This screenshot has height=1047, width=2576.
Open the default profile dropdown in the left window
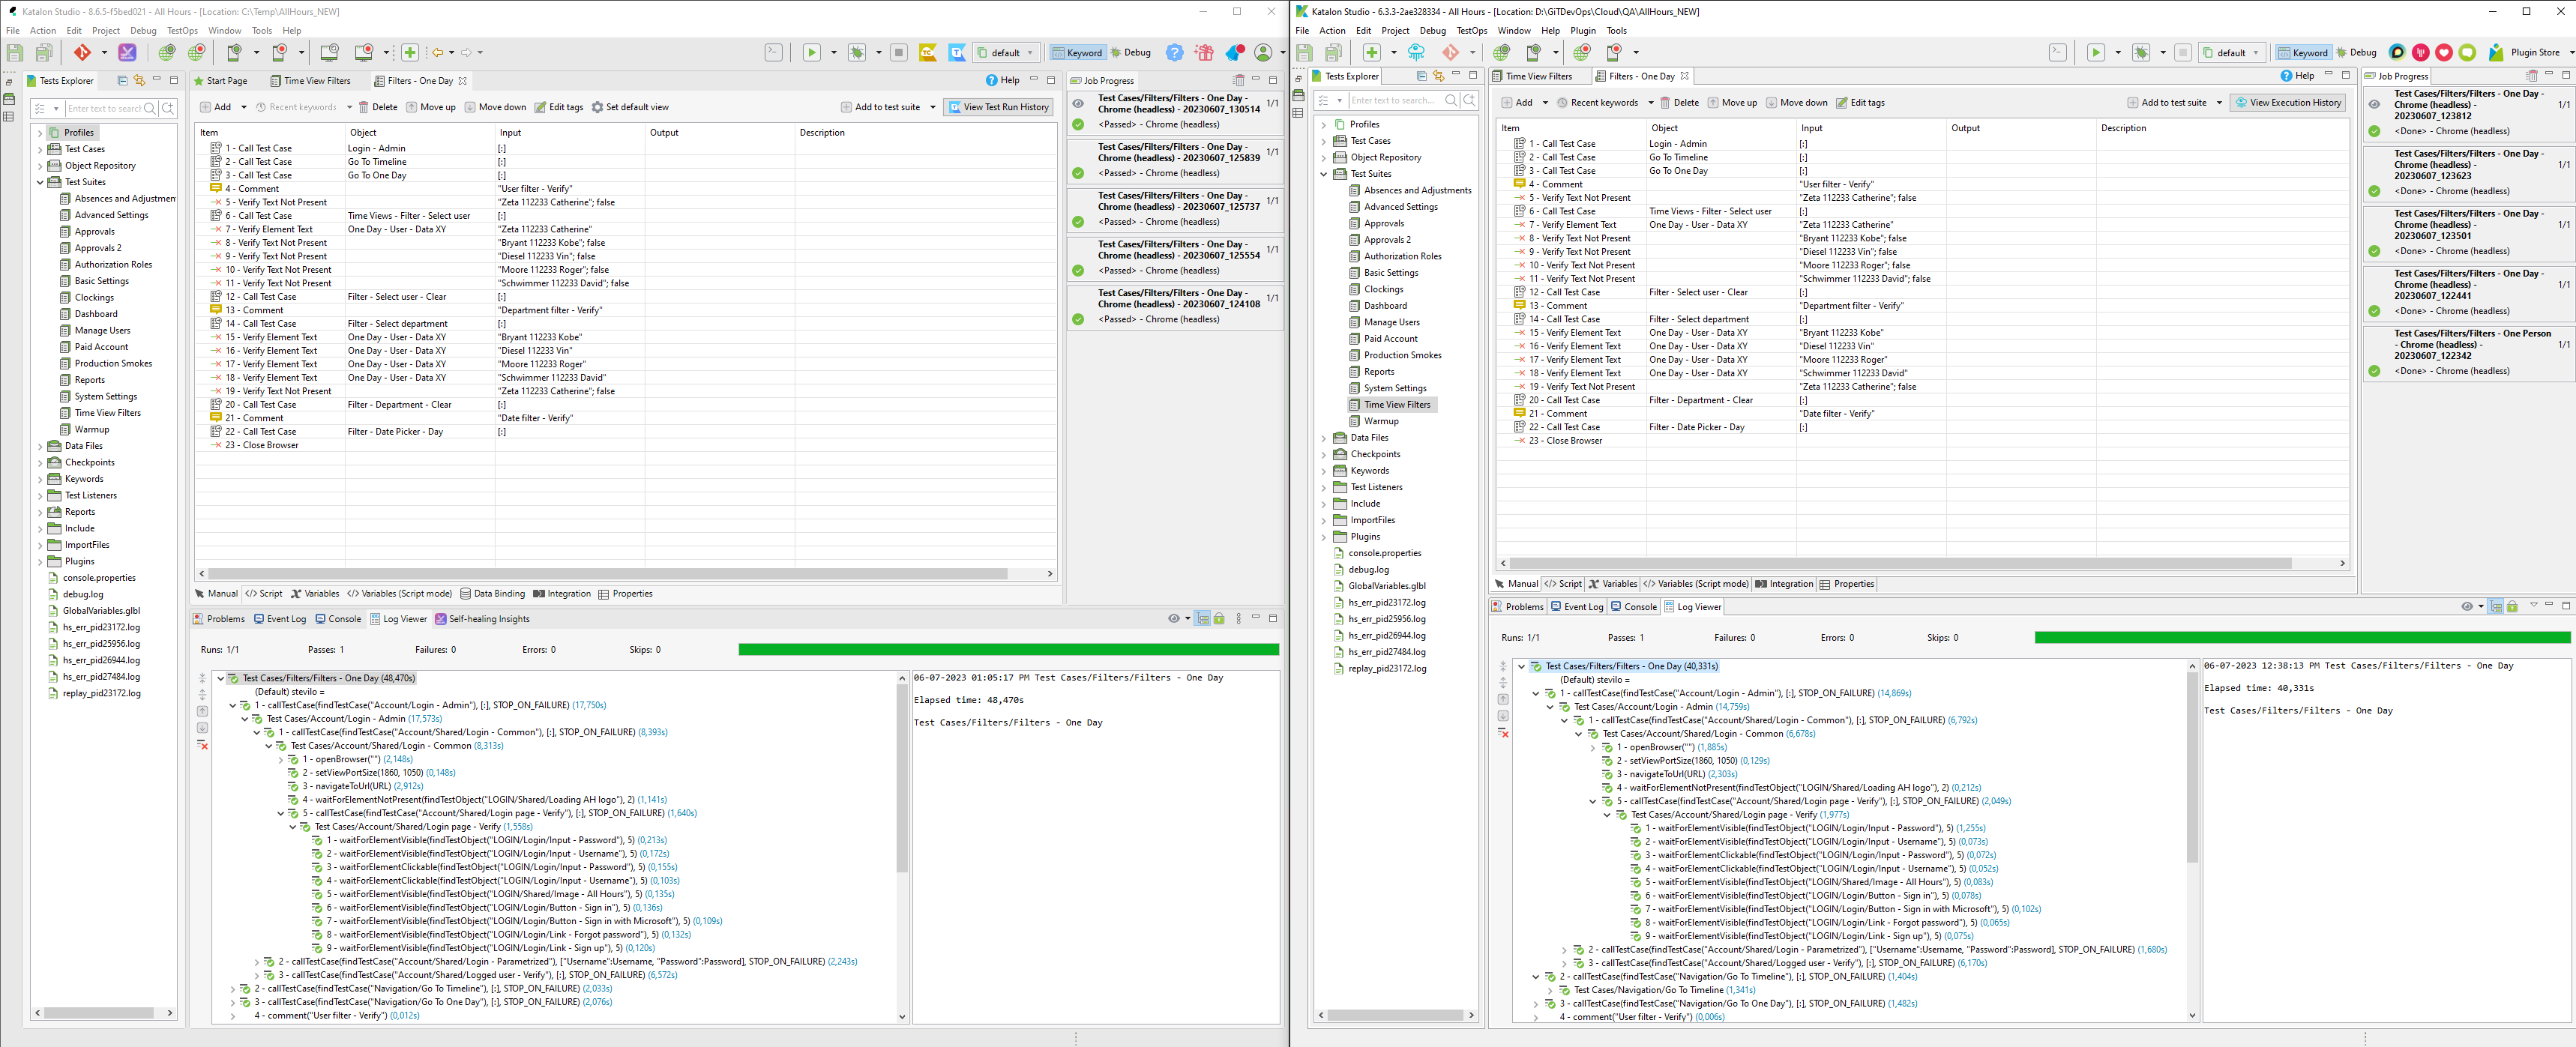pyautogui.click(x=1006, y=53)
